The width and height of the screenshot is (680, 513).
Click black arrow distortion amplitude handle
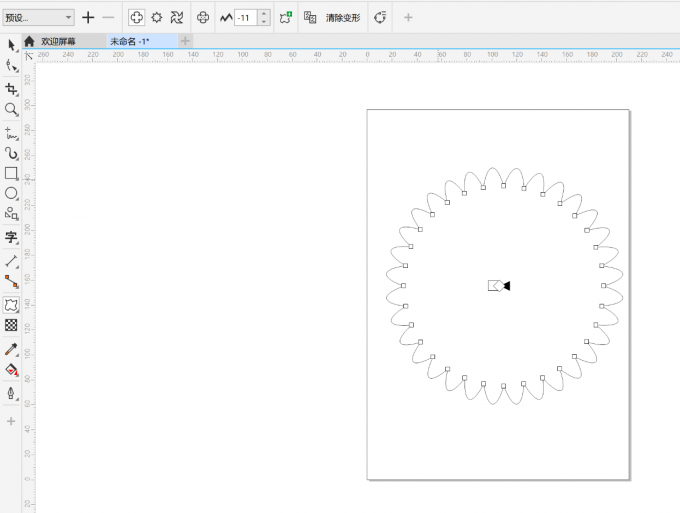pos(507,285)
